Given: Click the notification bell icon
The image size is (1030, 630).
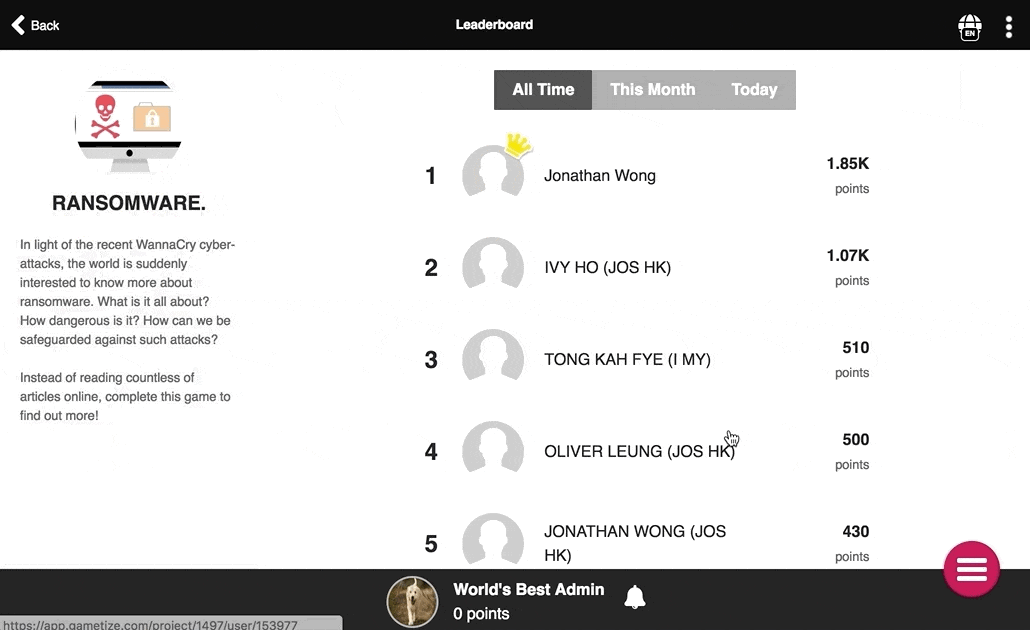Looking at the screenshot, I should [x=635, y=596].
